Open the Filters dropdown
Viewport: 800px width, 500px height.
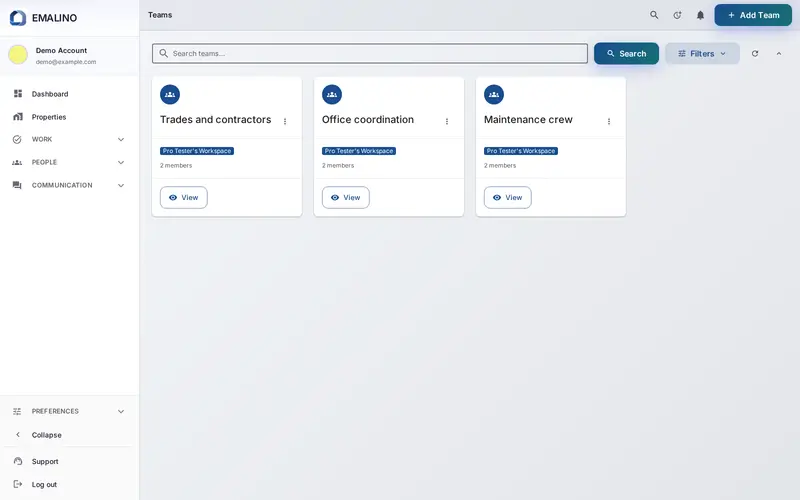(702, 54)
